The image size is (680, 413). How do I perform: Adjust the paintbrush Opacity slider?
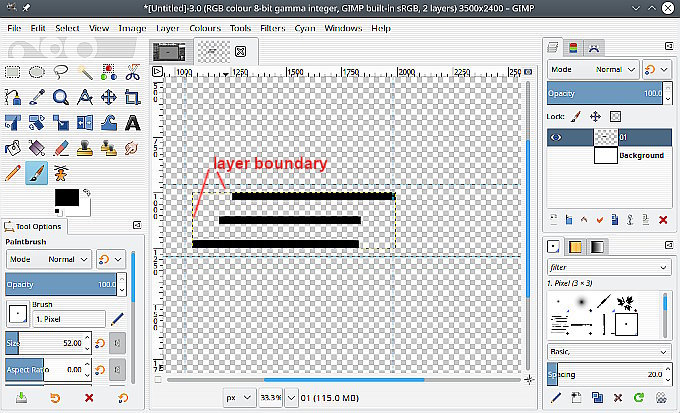tap(61, 285)
